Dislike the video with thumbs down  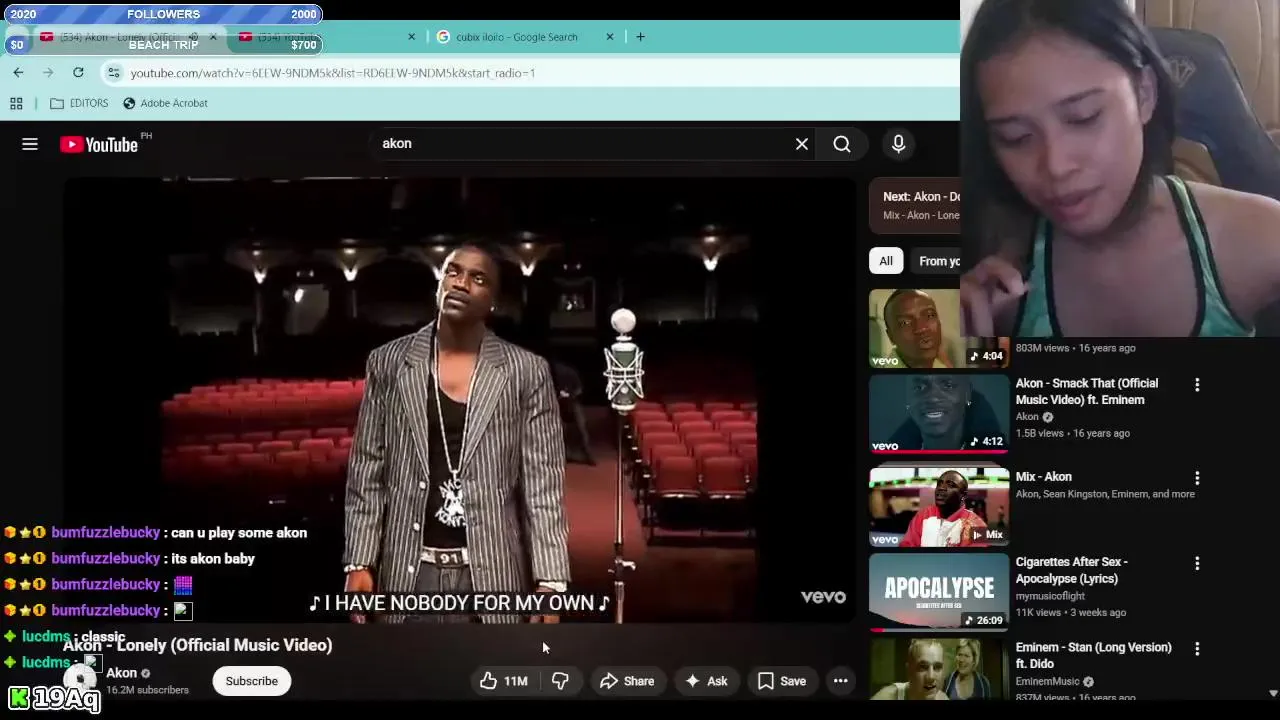click(x=560, y=681)
